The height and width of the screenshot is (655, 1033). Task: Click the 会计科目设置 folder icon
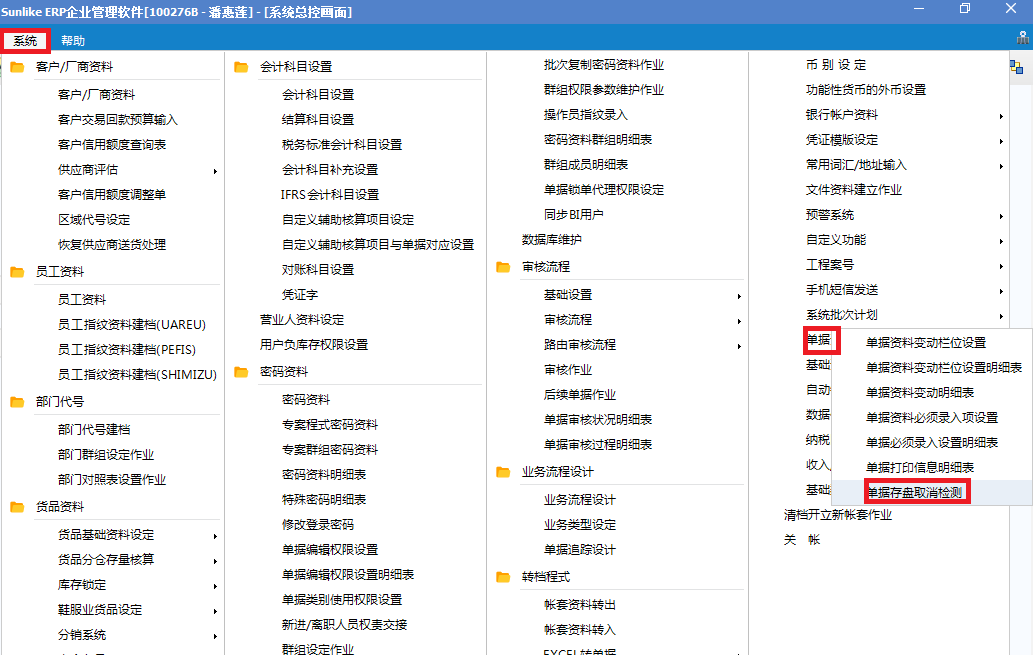241,67
